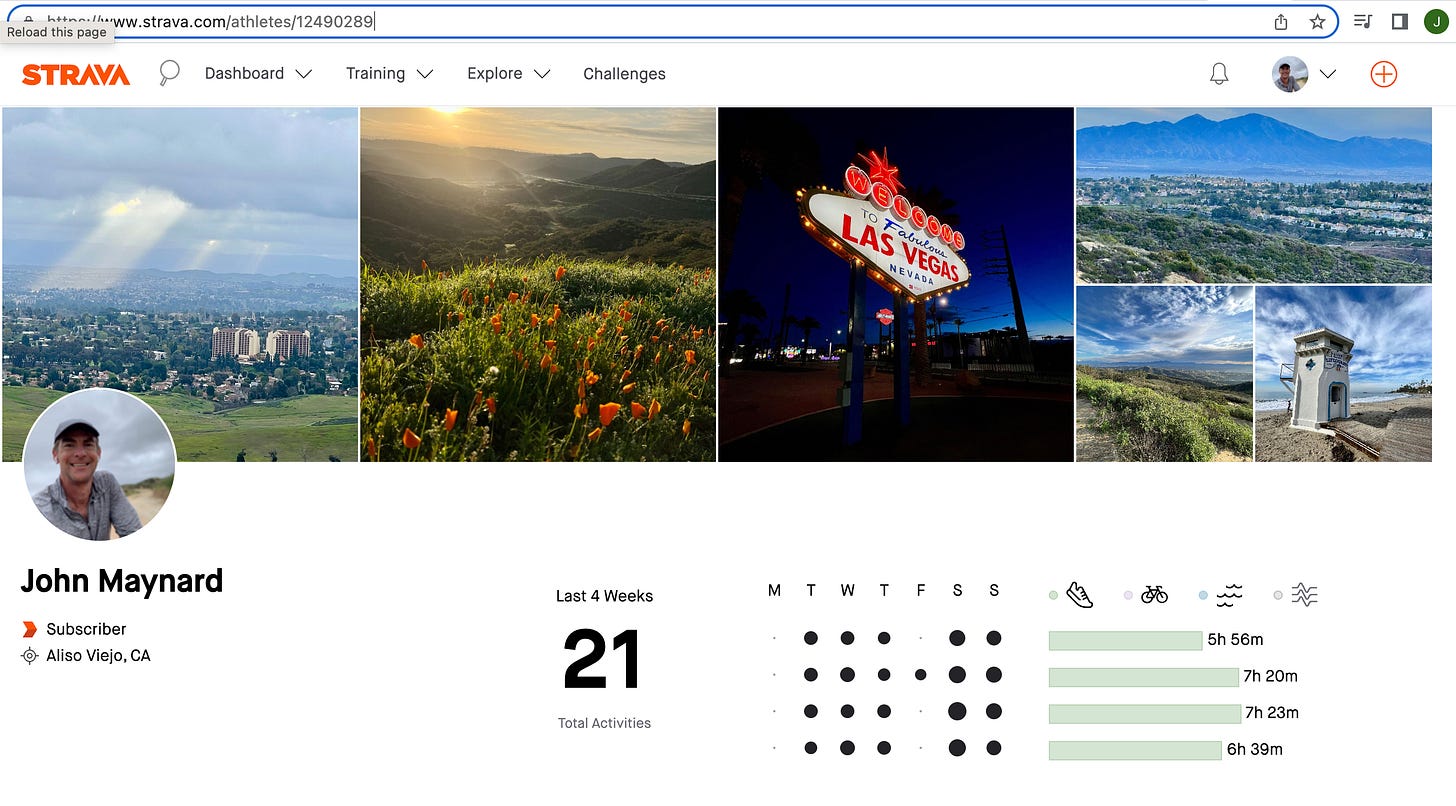Expand the profile avatar chevron
Image resolution: width=1456 pixels, height=806 pixels.
coord(1328,74)
